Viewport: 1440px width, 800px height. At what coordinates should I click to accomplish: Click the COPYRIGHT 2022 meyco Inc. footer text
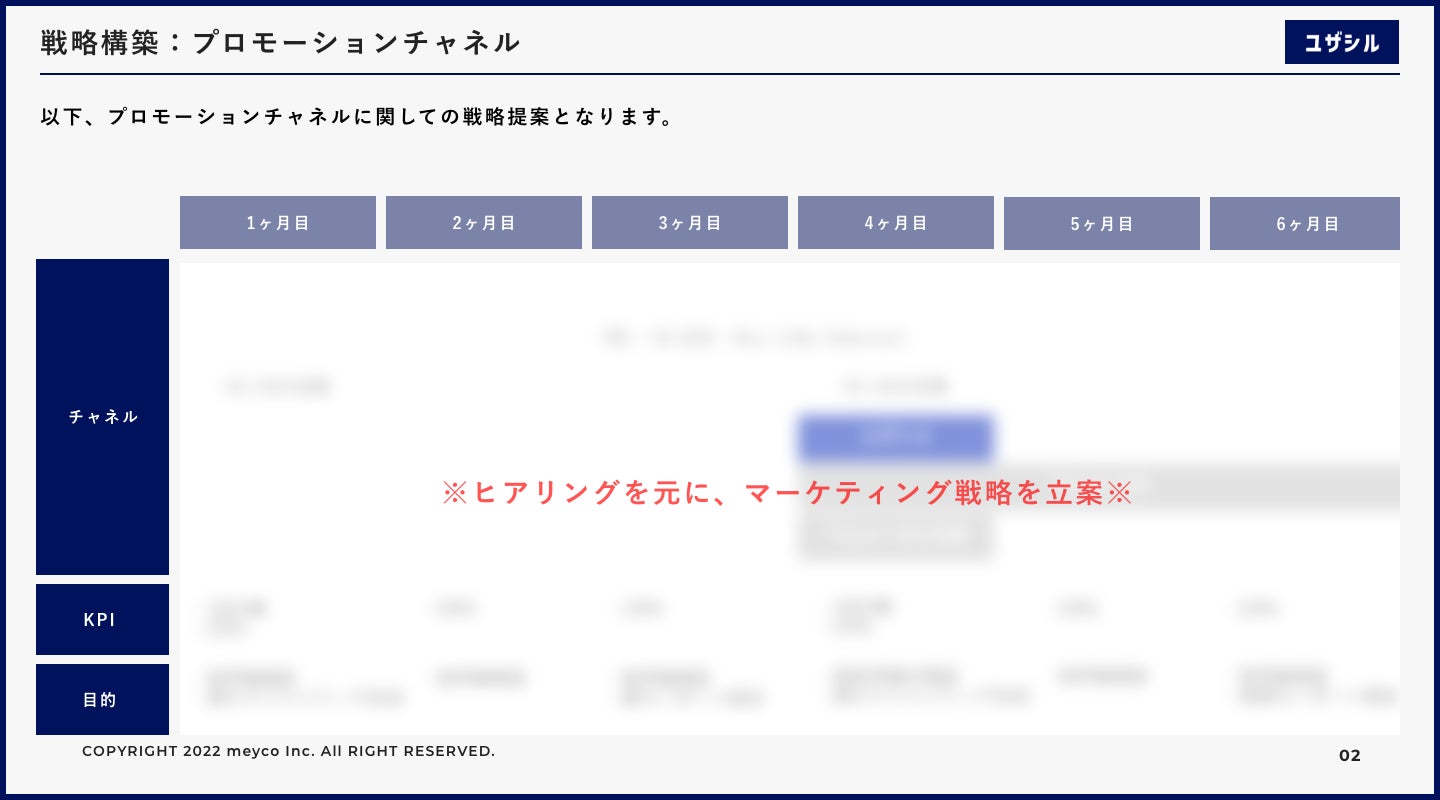click(x=288, y=751)
